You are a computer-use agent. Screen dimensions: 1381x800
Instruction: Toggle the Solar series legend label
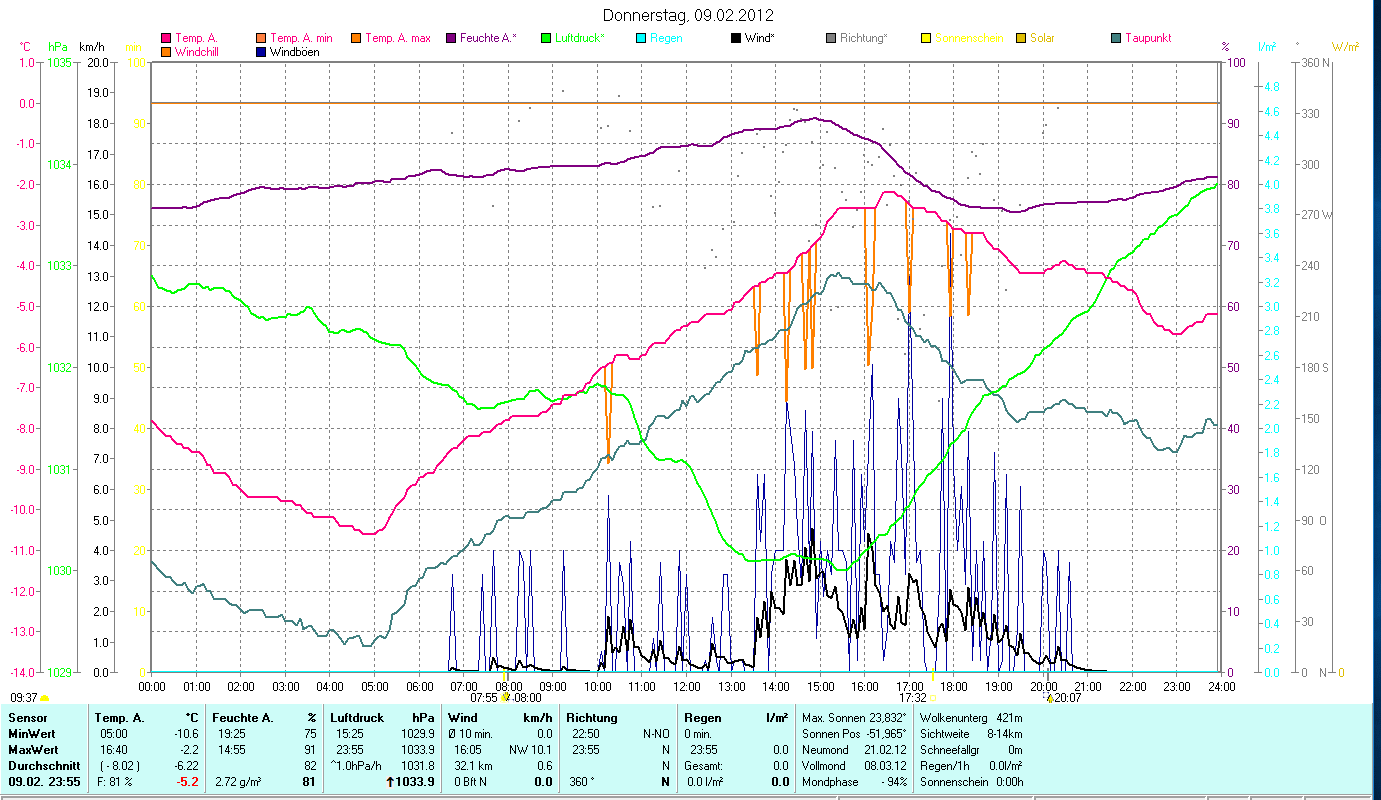1042,39
